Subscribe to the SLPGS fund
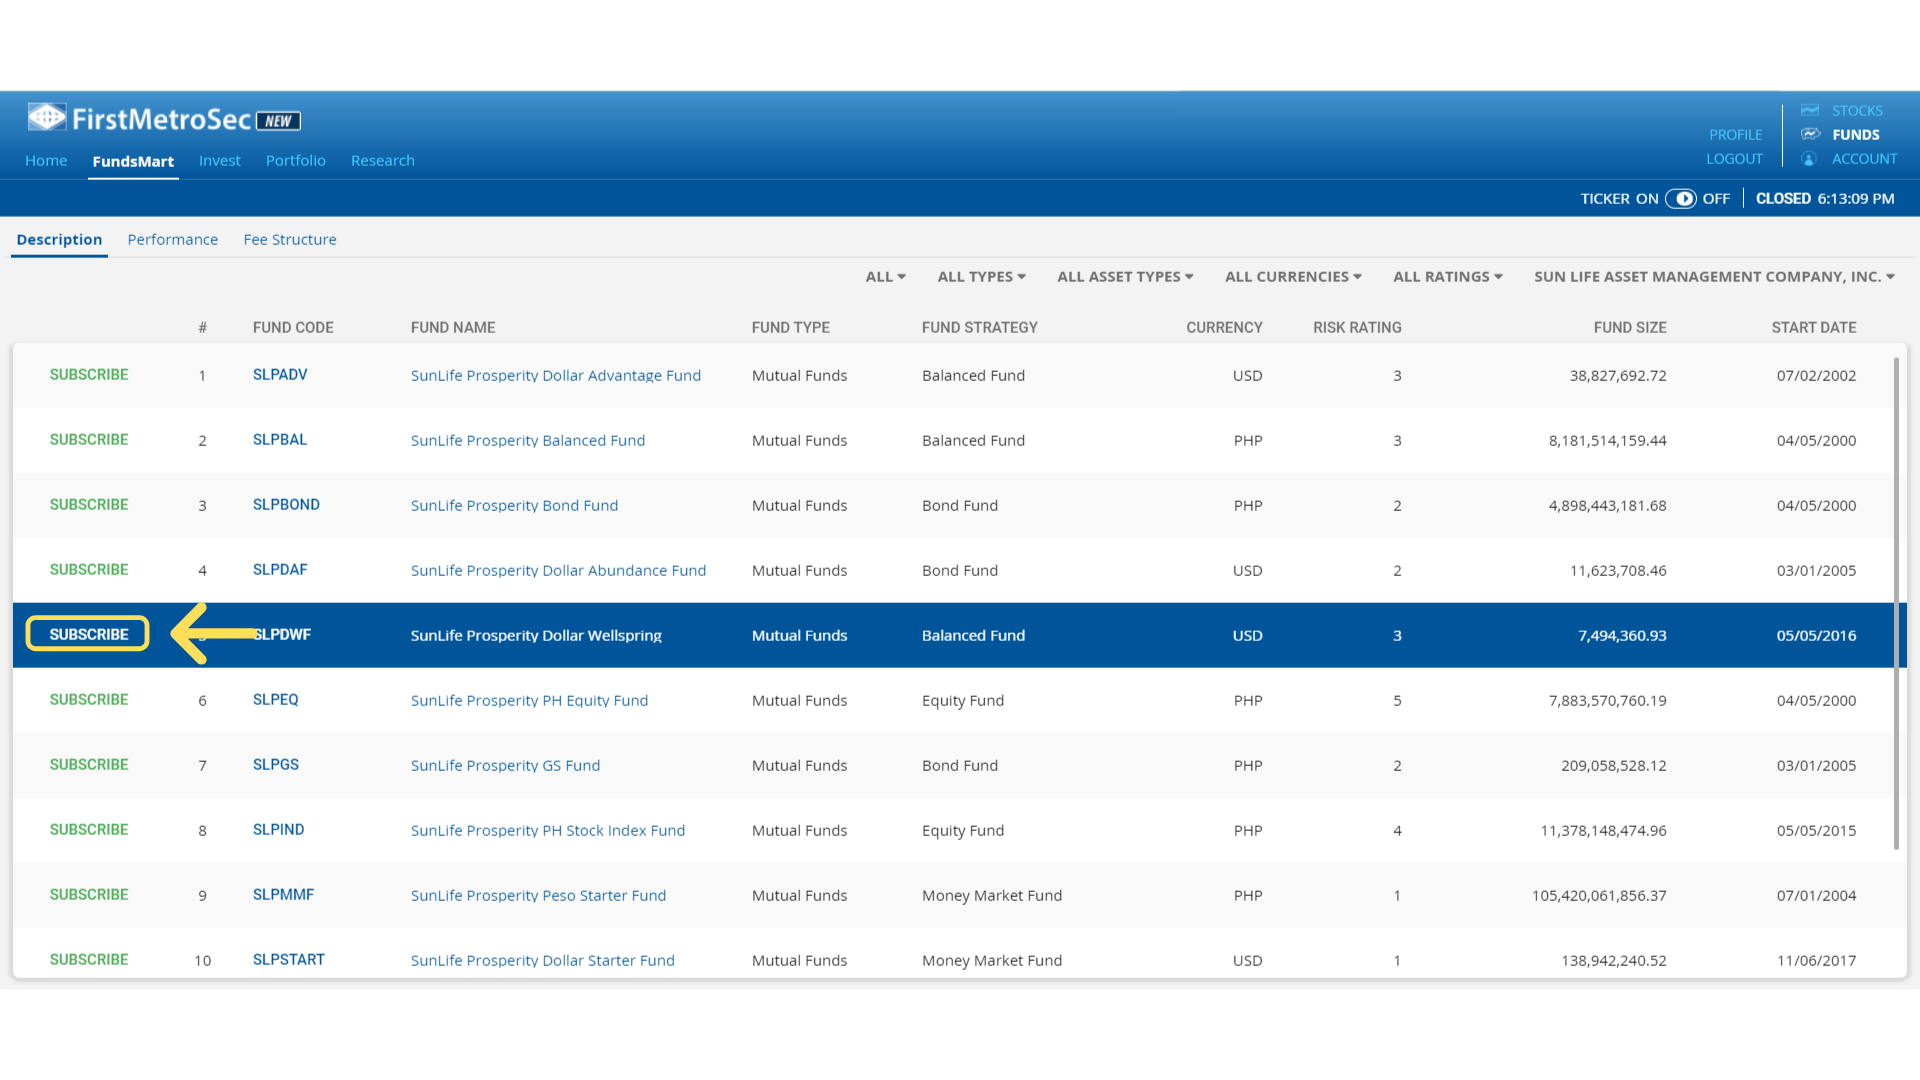 click(x=89, y=765)
